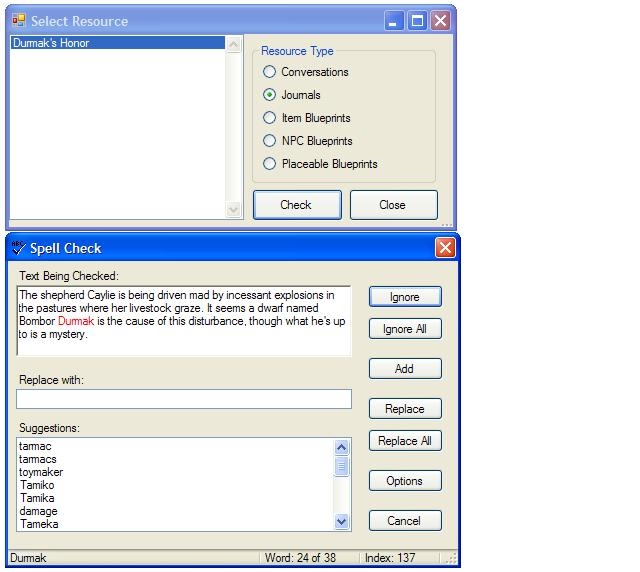Select the Conversations radio button
The image size is (640, 572).
(x=269, y=72)
